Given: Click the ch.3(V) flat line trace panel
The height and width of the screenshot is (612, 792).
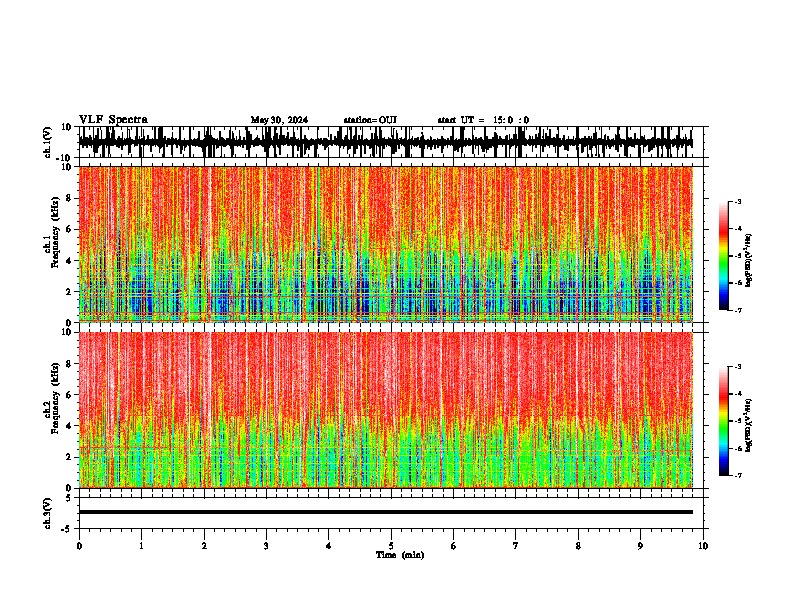Looking at the screenshot, I should tap(390, 513).
